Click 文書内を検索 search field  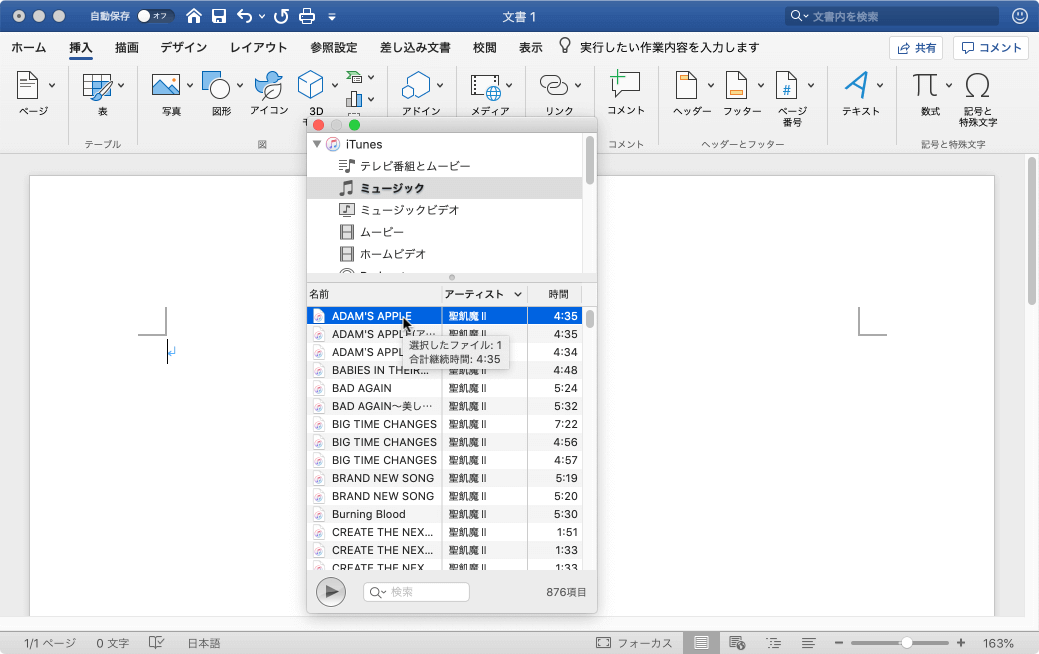892,17
